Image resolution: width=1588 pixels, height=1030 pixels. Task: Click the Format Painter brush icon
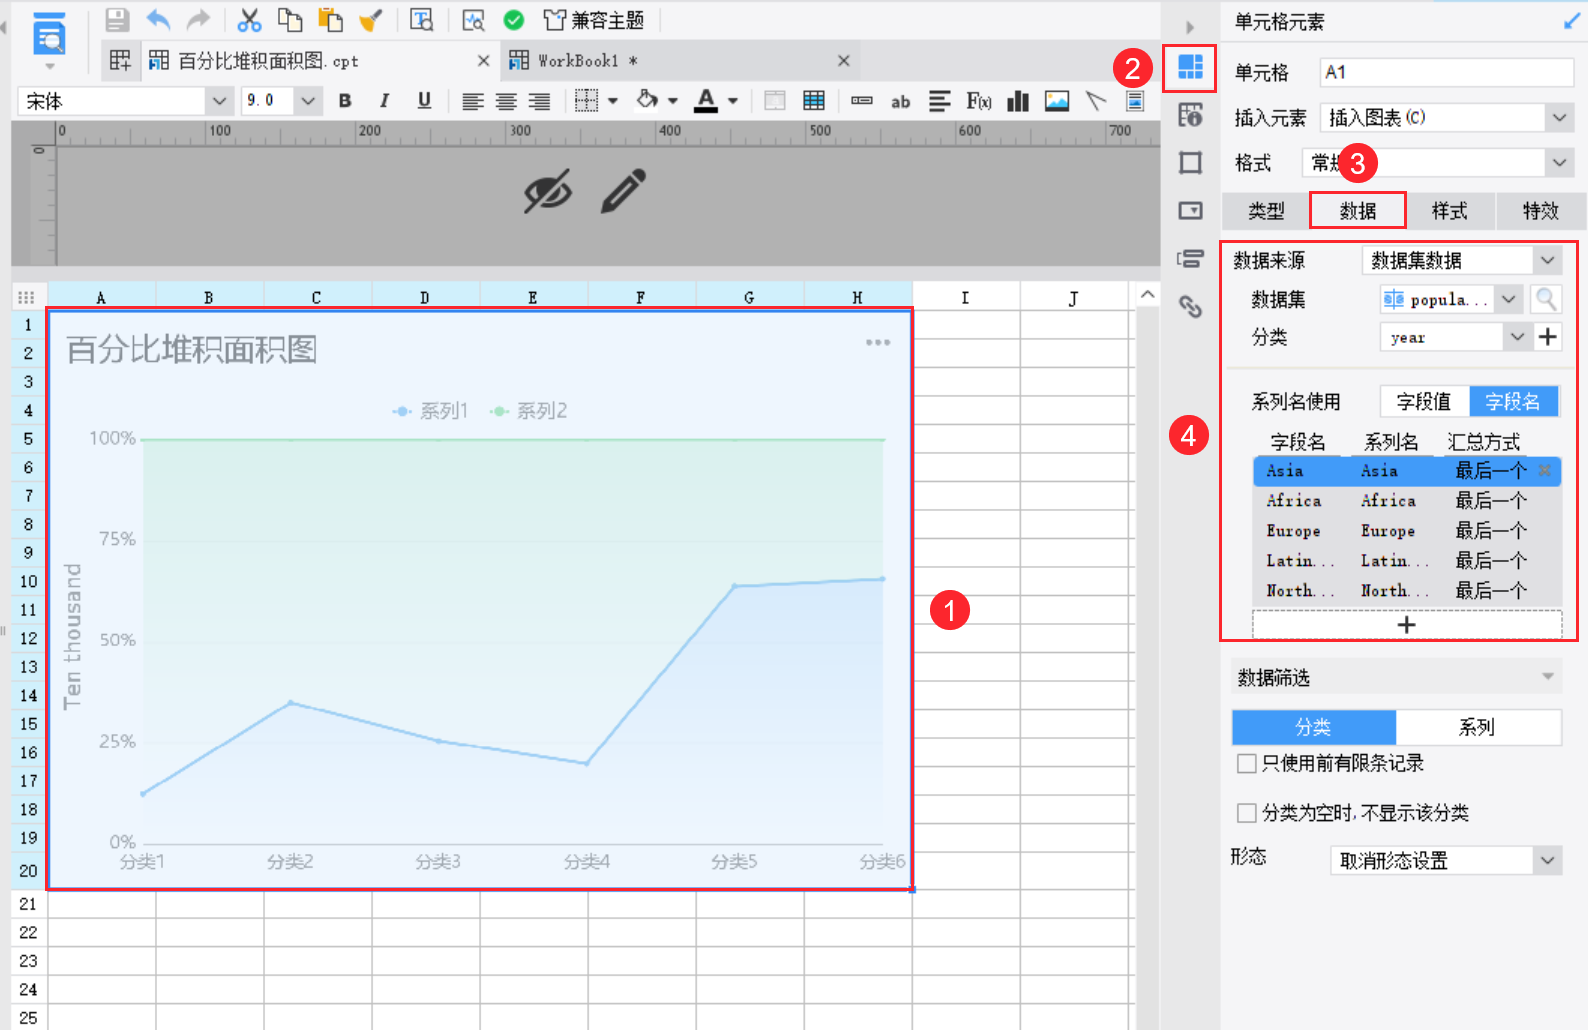tap(370, 20)
